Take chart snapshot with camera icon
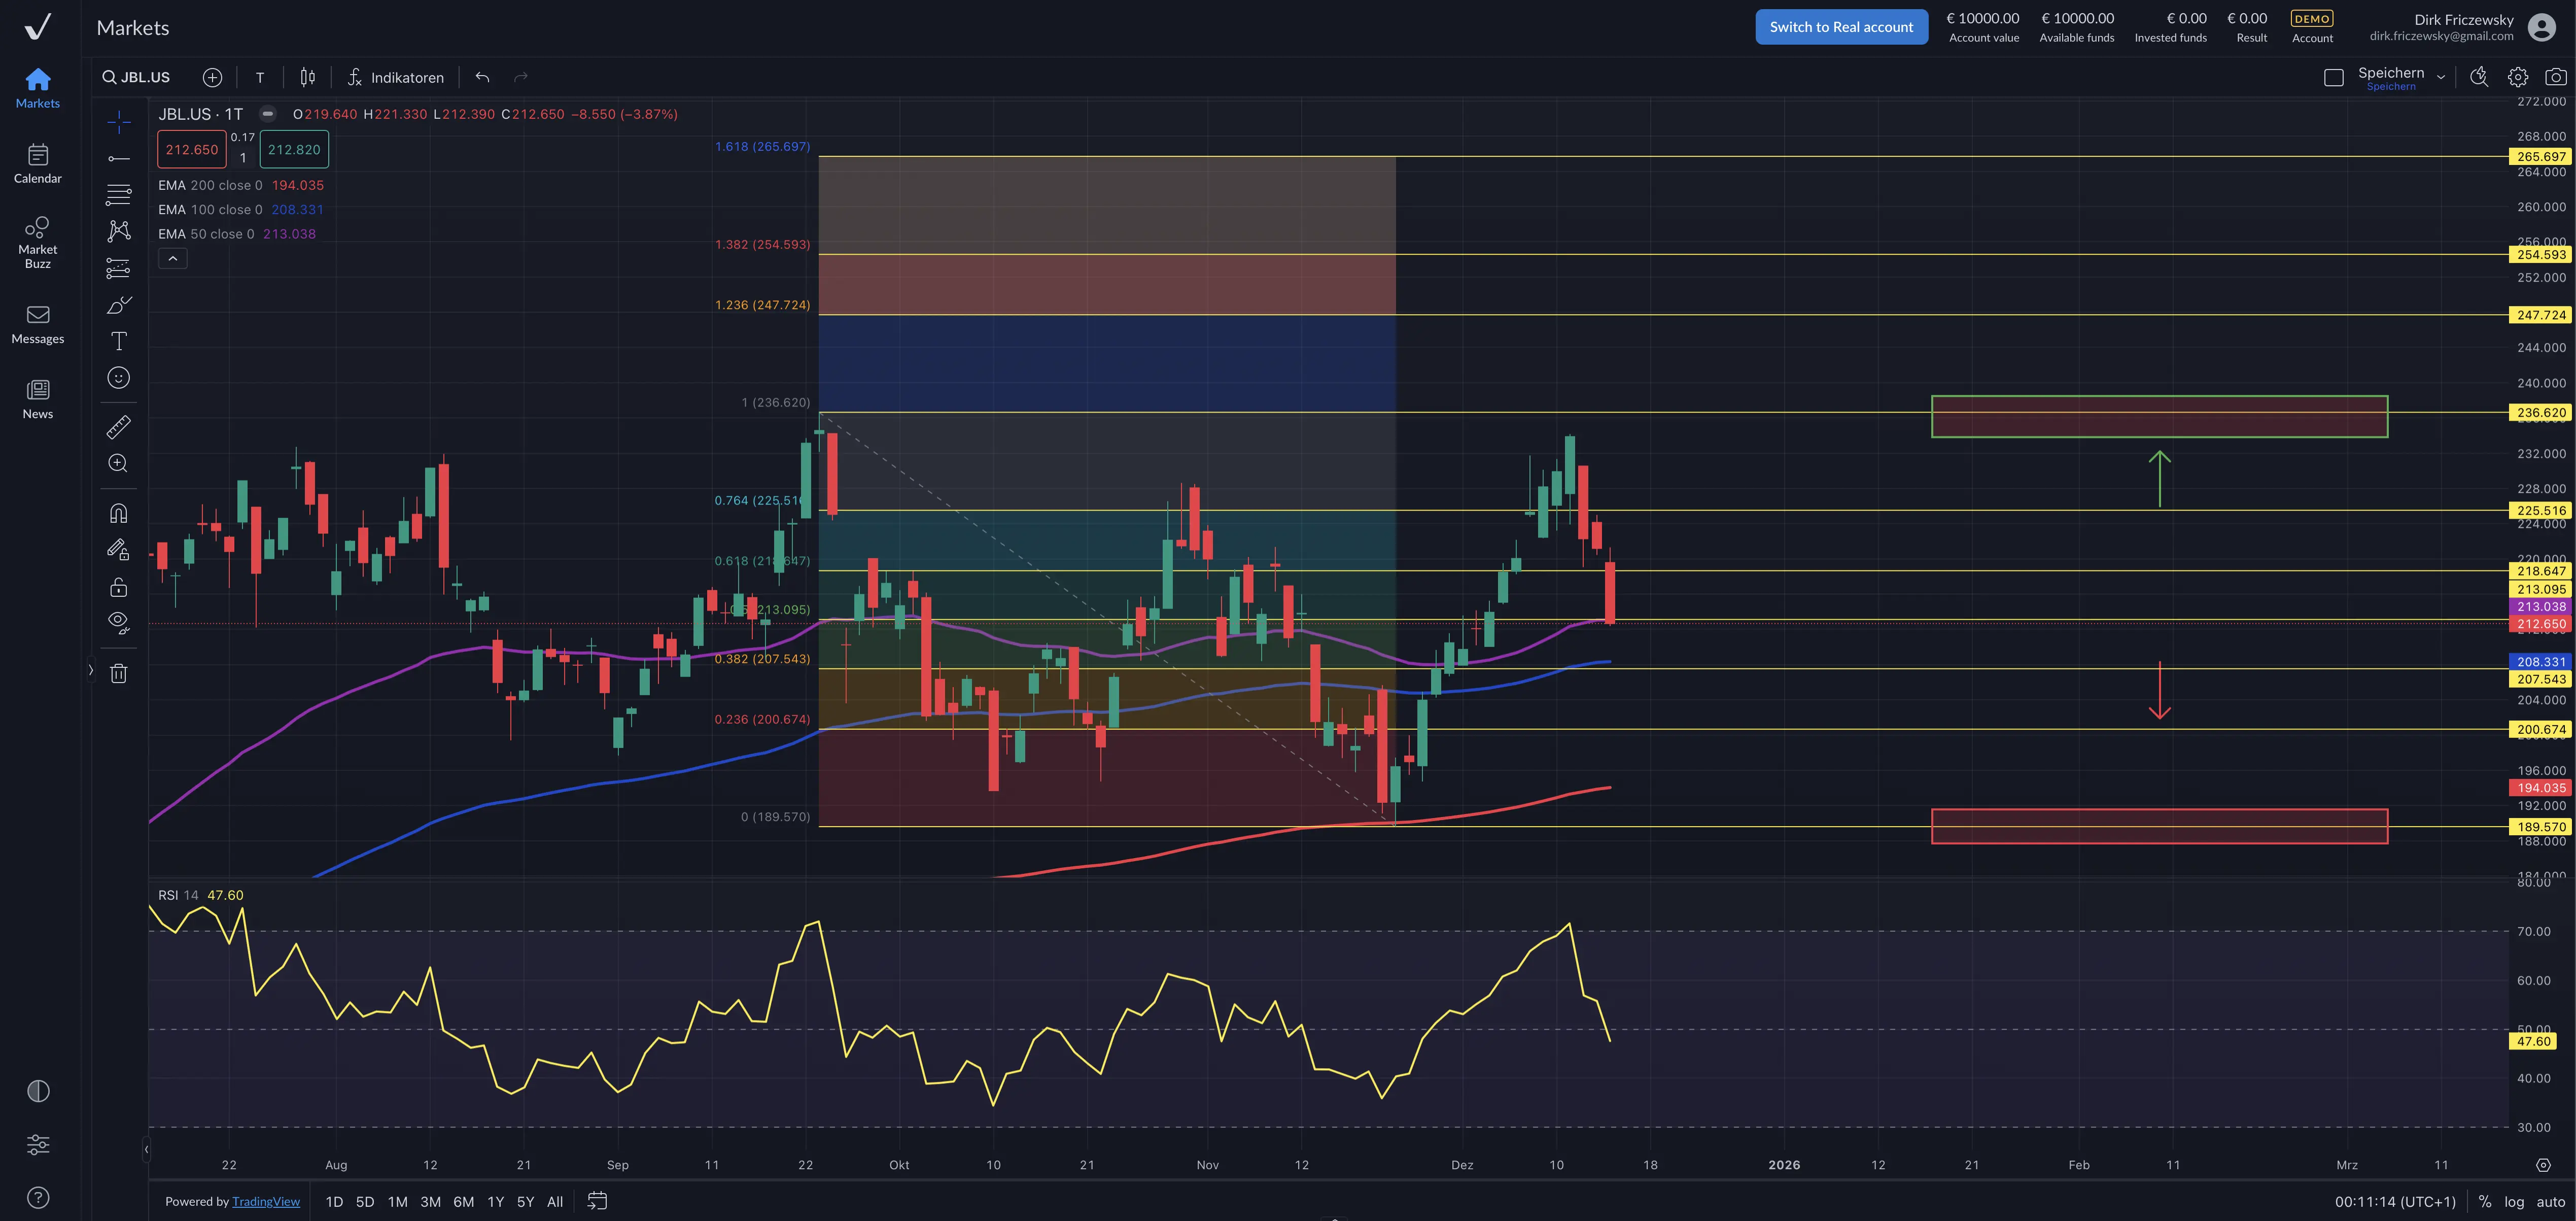The width and height of the screenshot is (2576, 1221). [x=2555, y=77]
